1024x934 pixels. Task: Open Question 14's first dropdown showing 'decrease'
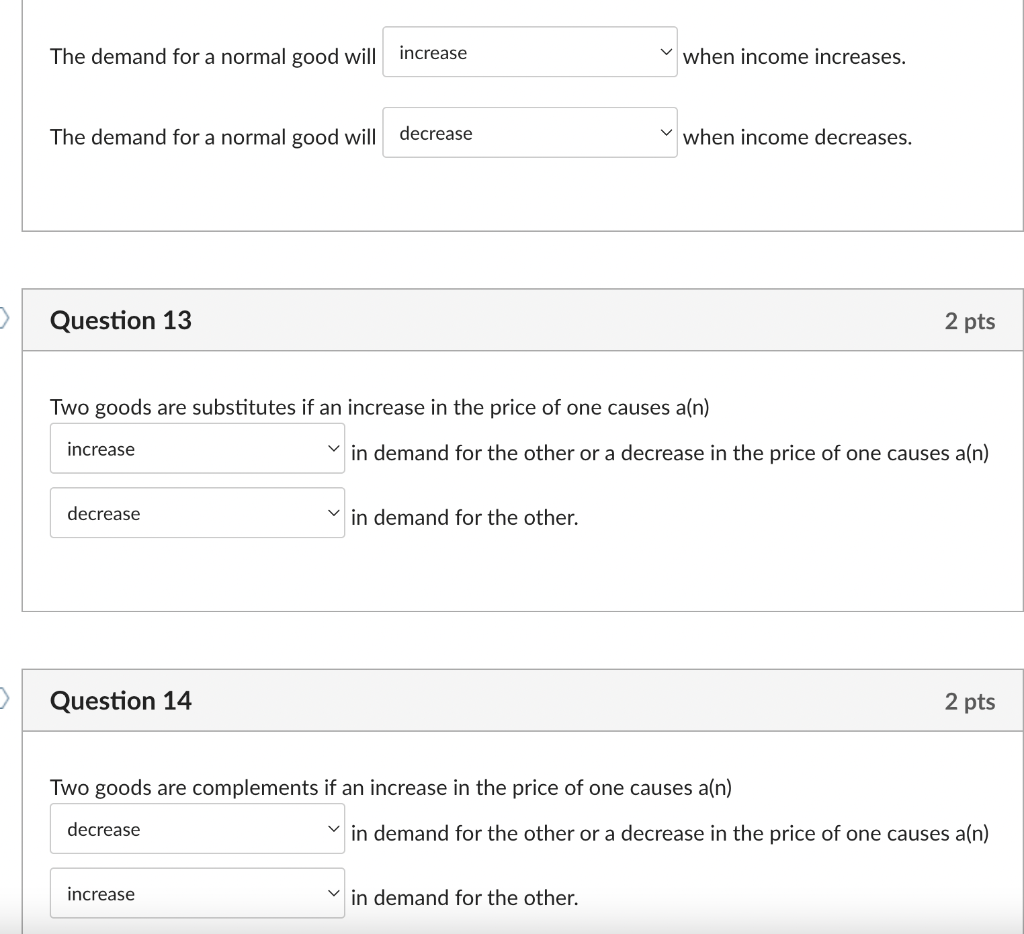click(197, 829)
